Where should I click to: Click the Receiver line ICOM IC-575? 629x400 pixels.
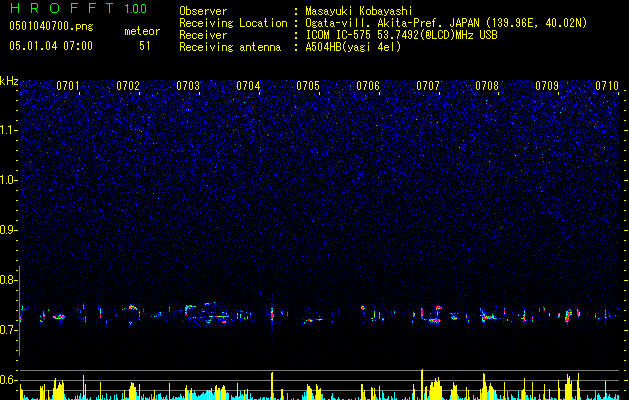coord(338,35)
